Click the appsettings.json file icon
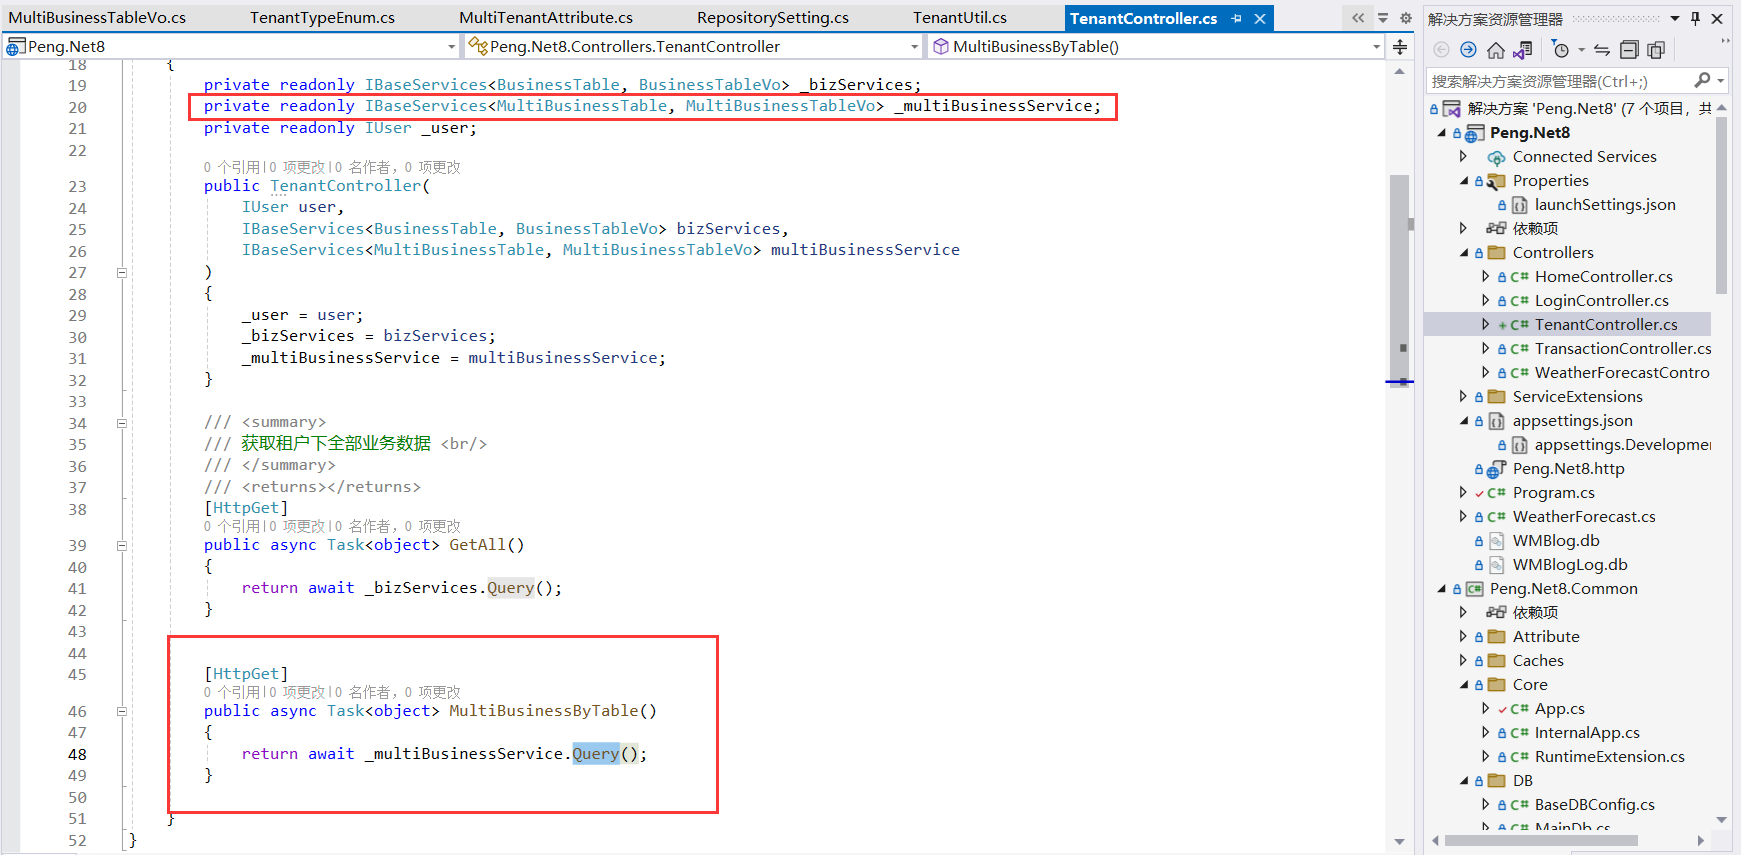 coord(1496,421)
